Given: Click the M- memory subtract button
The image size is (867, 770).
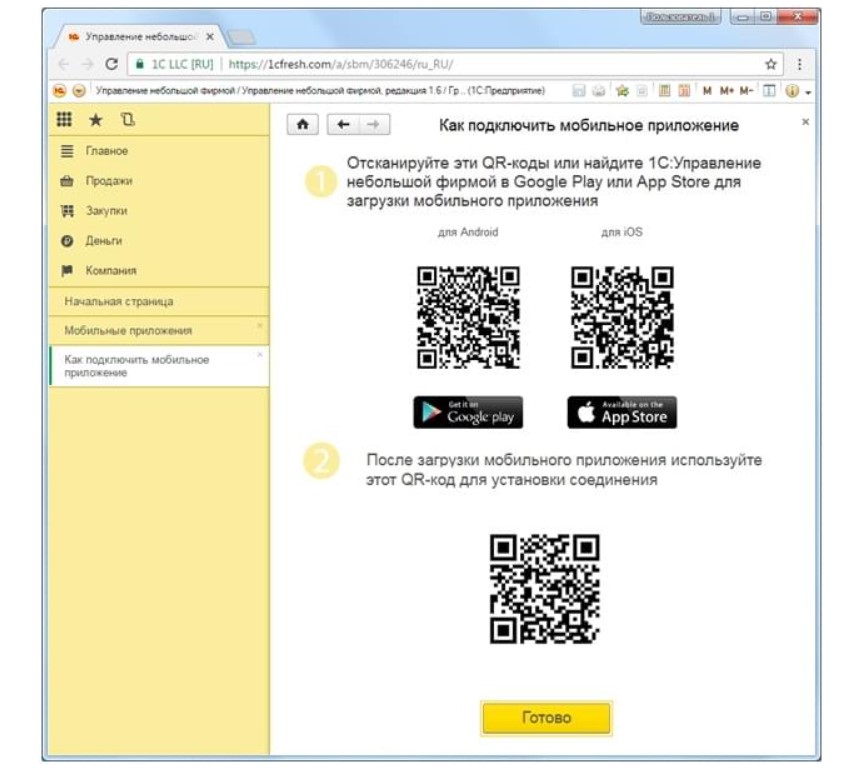Looking at the screenshot, I should click(x=746, y=91).
